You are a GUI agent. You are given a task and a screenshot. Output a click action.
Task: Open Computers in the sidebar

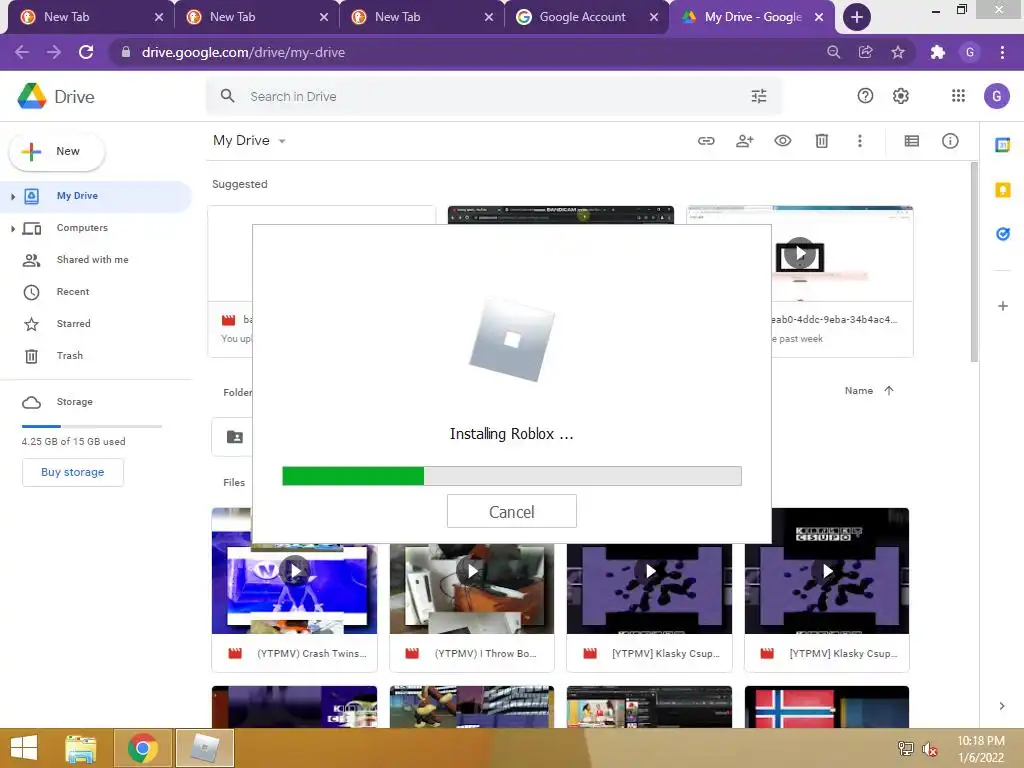point(82,228)
